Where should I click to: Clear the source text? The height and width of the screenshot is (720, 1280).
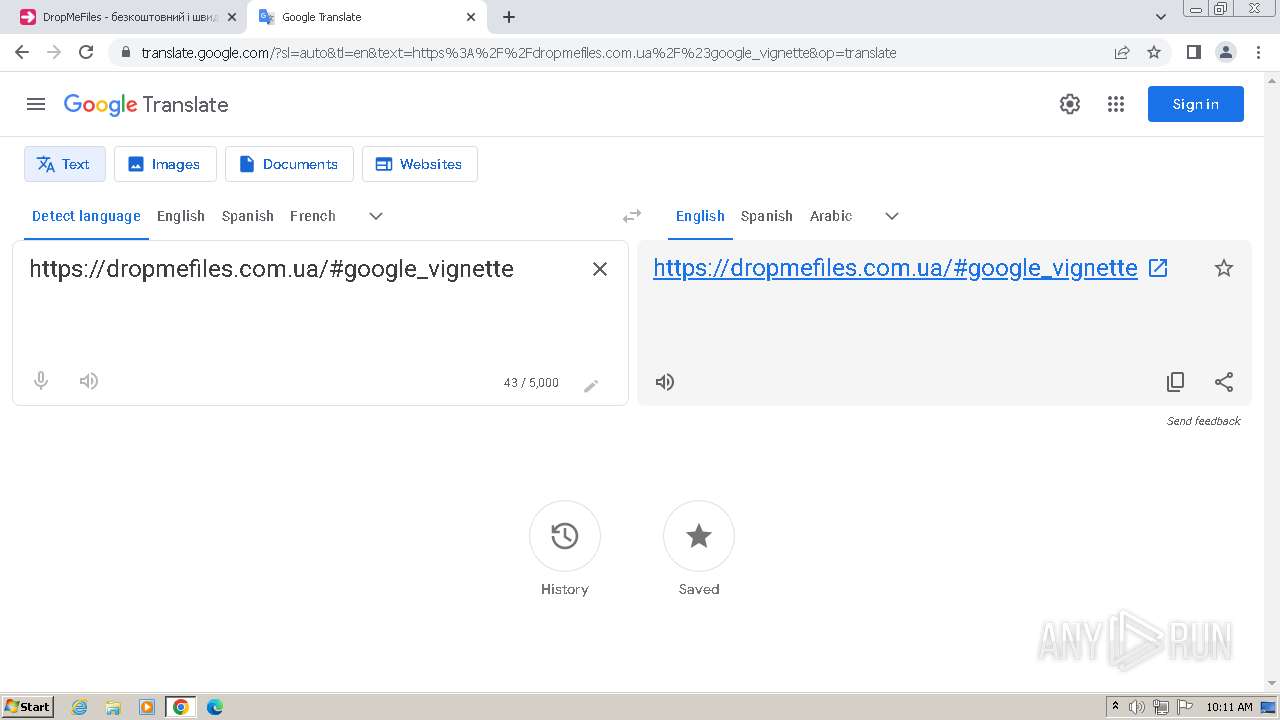pyautogui.click(x=600, y=269)
